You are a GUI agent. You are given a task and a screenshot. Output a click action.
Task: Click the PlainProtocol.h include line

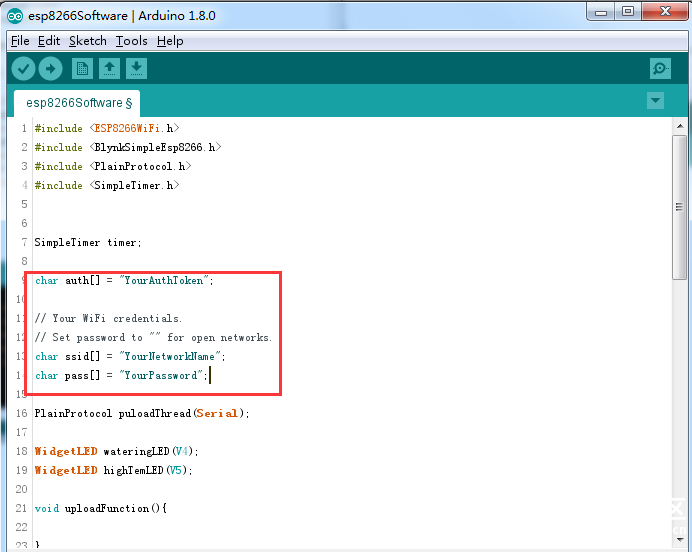pos(113,166)
